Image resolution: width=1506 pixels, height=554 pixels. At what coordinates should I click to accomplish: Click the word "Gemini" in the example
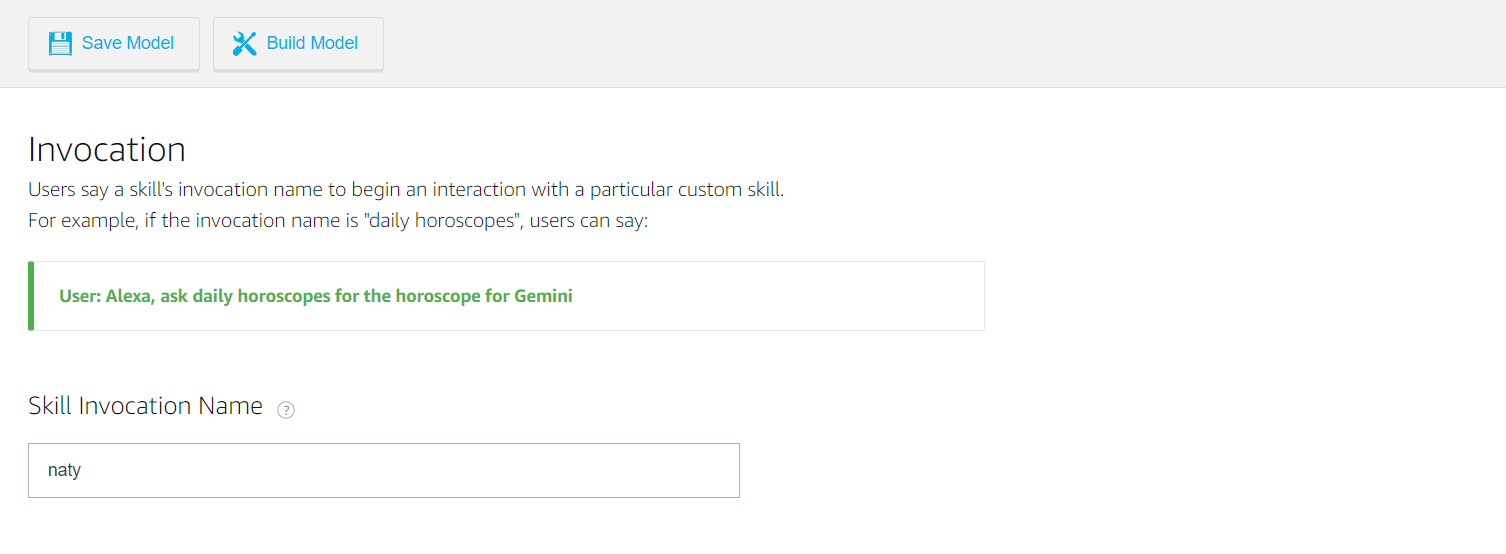click(x=543, y=296)
